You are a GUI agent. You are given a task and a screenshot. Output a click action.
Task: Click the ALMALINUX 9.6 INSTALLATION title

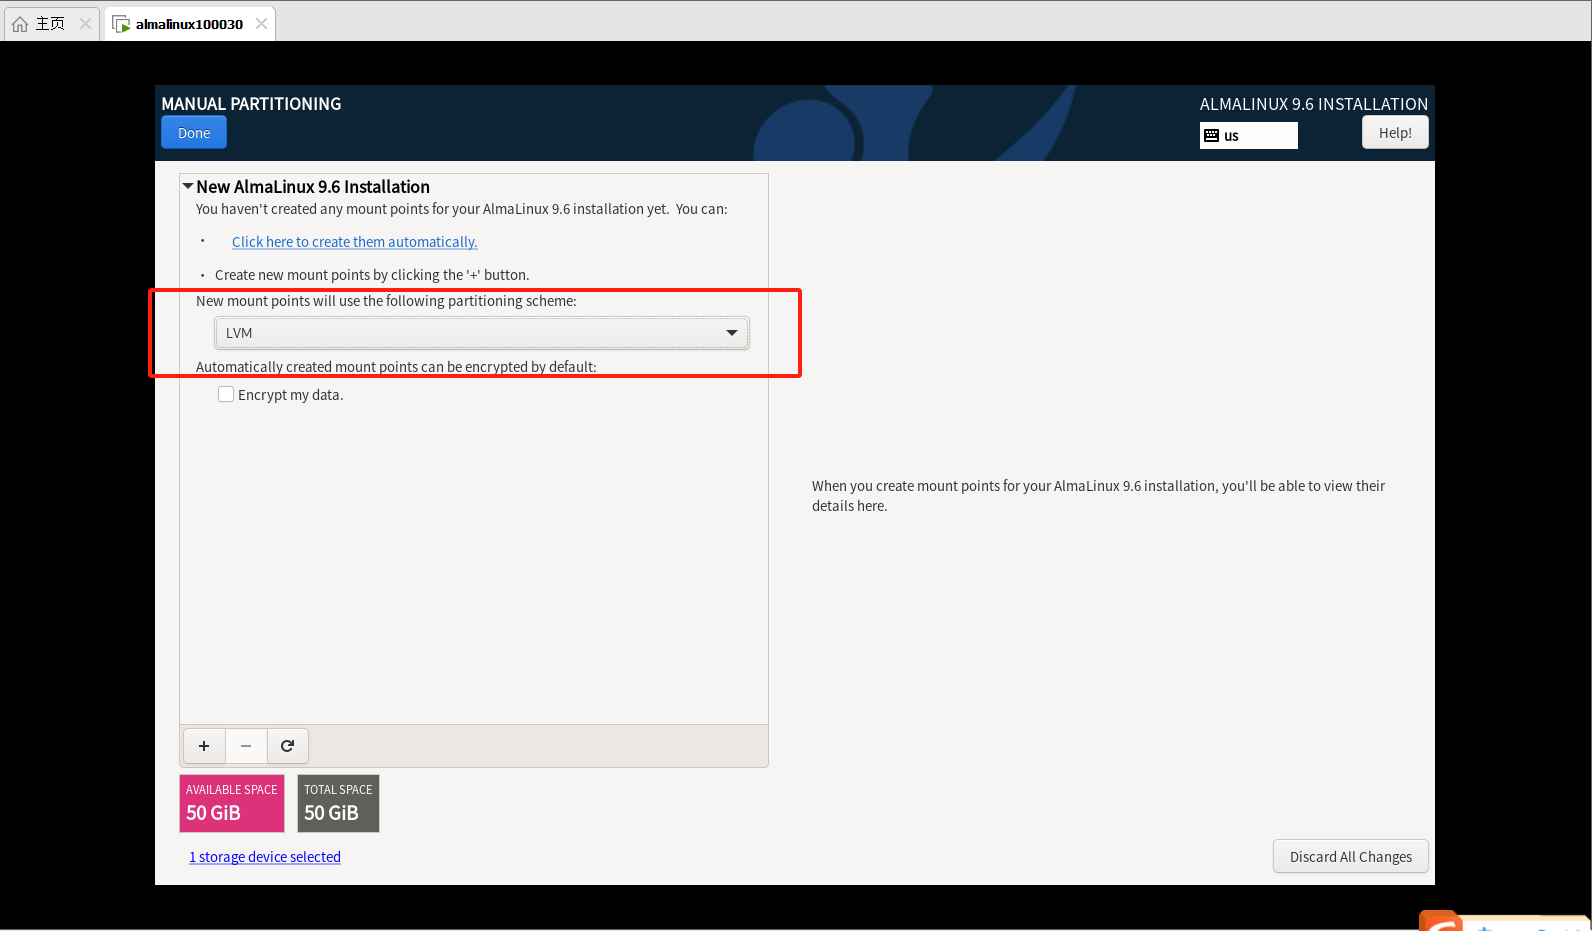tap(1314, 104)
